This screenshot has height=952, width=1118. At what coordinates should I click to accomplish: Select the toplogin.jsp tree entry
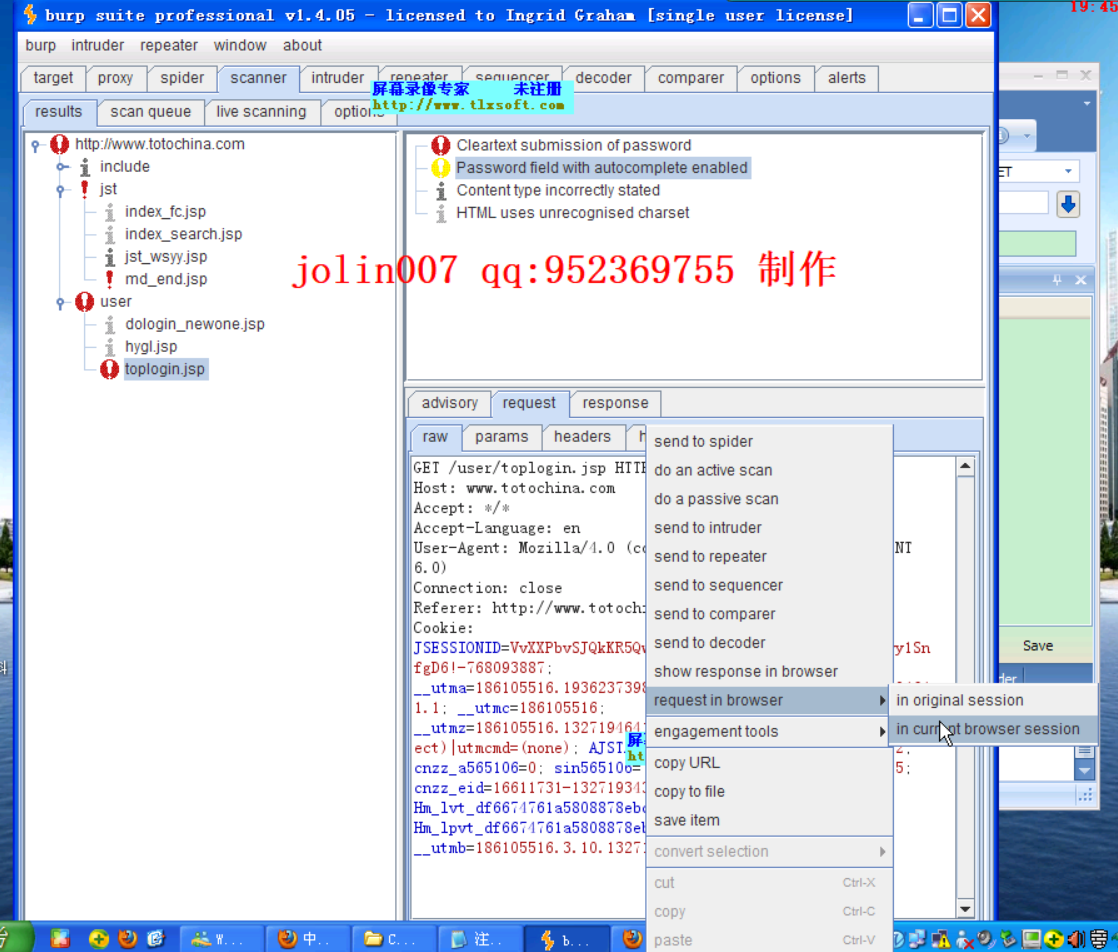[x=165, y=369]
